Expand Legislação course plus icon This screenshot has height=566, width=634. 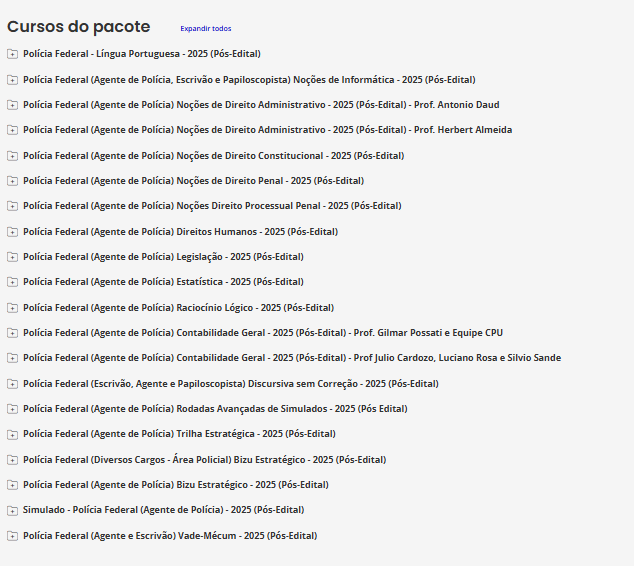pos(13,257)
